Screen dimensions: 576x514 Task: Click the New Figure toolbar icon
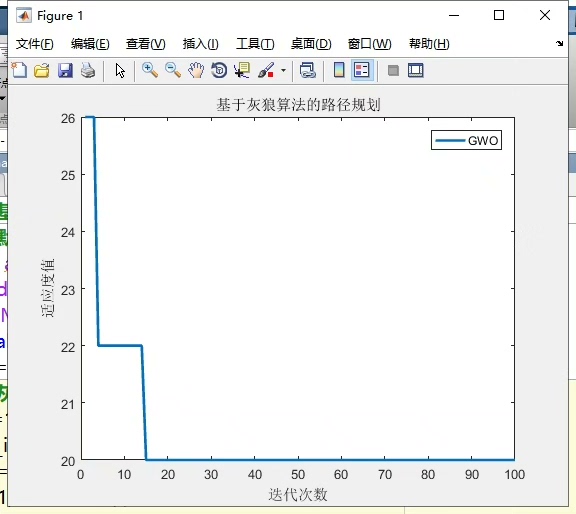(x=19, y=70)
